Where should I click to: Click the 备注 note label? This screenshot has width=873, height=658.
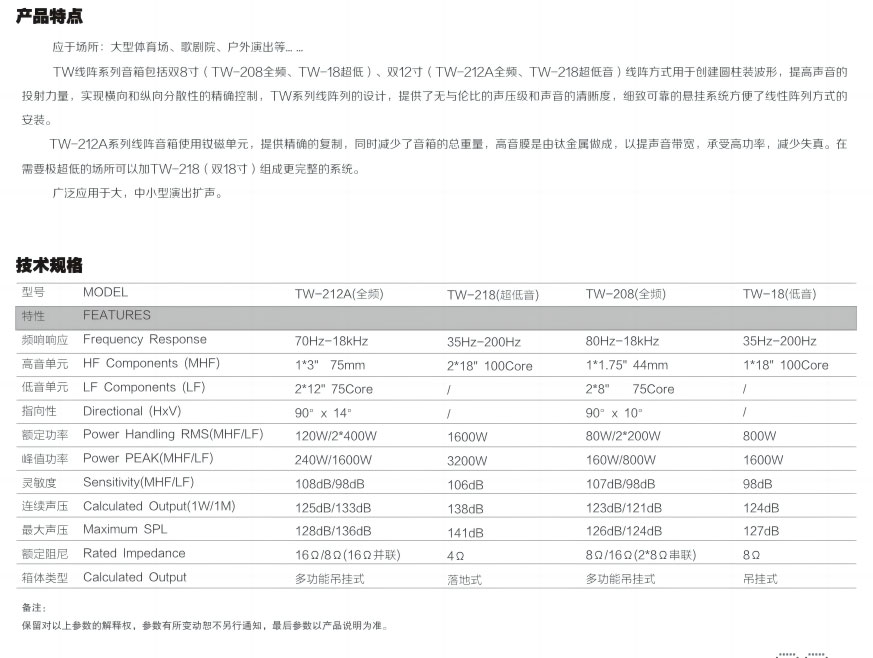point(33,607)
